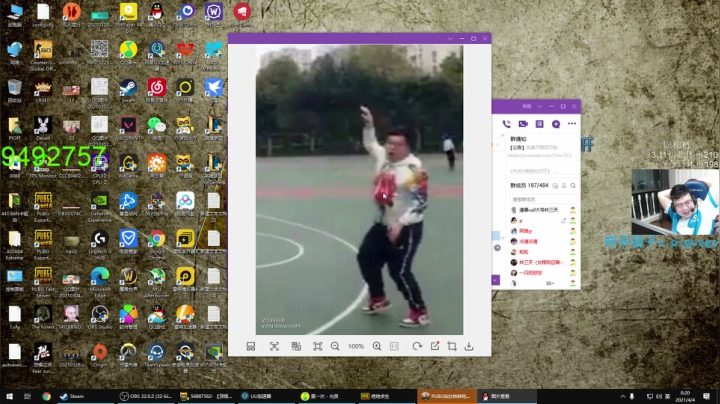Open the notification center on the taskbar
720x404 pixels.
click(706, 396)
